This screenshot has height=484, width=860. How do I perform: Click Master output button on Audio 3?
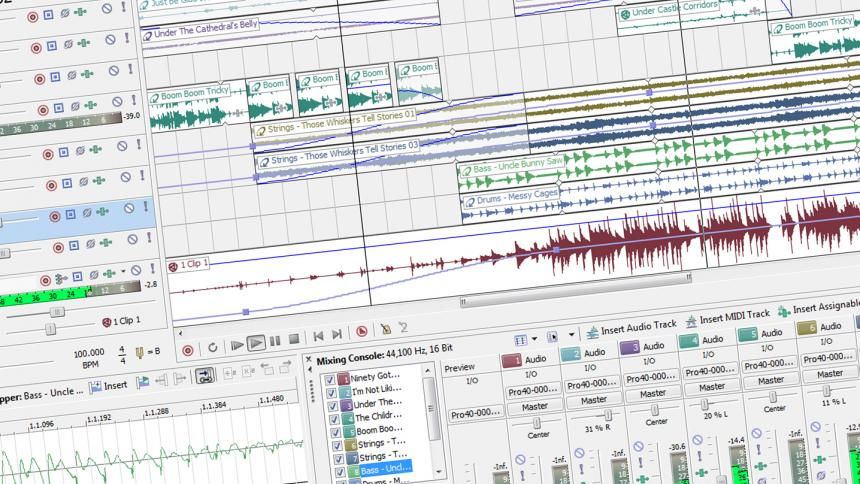(653, 393)
